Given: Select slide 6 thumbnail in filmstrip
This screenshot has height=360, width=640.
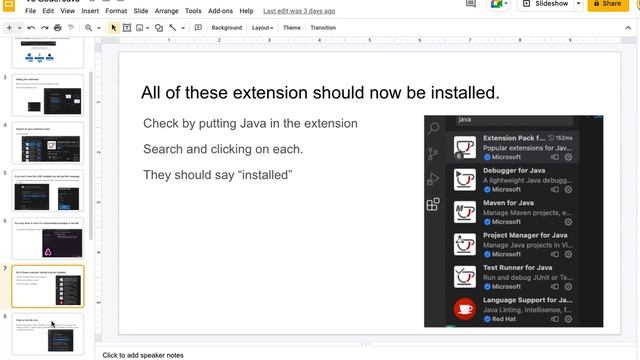Looking at the screenshot, I should (48, 238).
